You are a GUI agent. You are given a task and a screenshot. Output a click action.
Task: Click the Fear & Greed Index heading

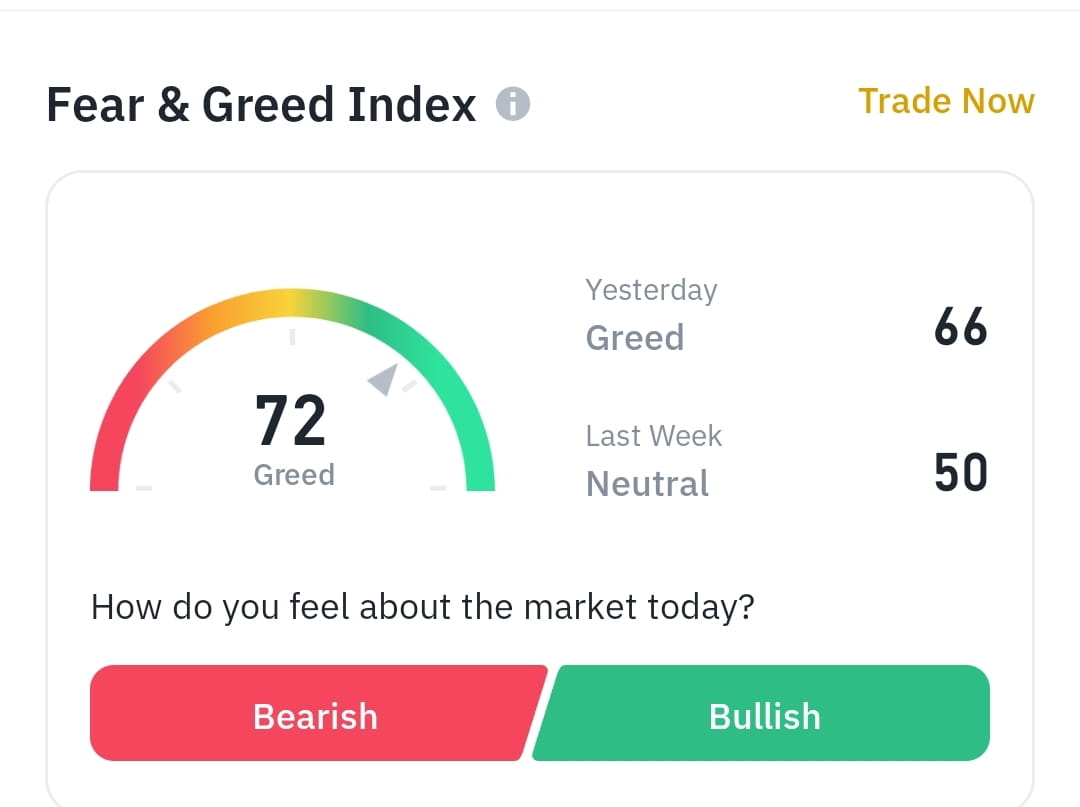pyautogui.click(x=263, y=103)
